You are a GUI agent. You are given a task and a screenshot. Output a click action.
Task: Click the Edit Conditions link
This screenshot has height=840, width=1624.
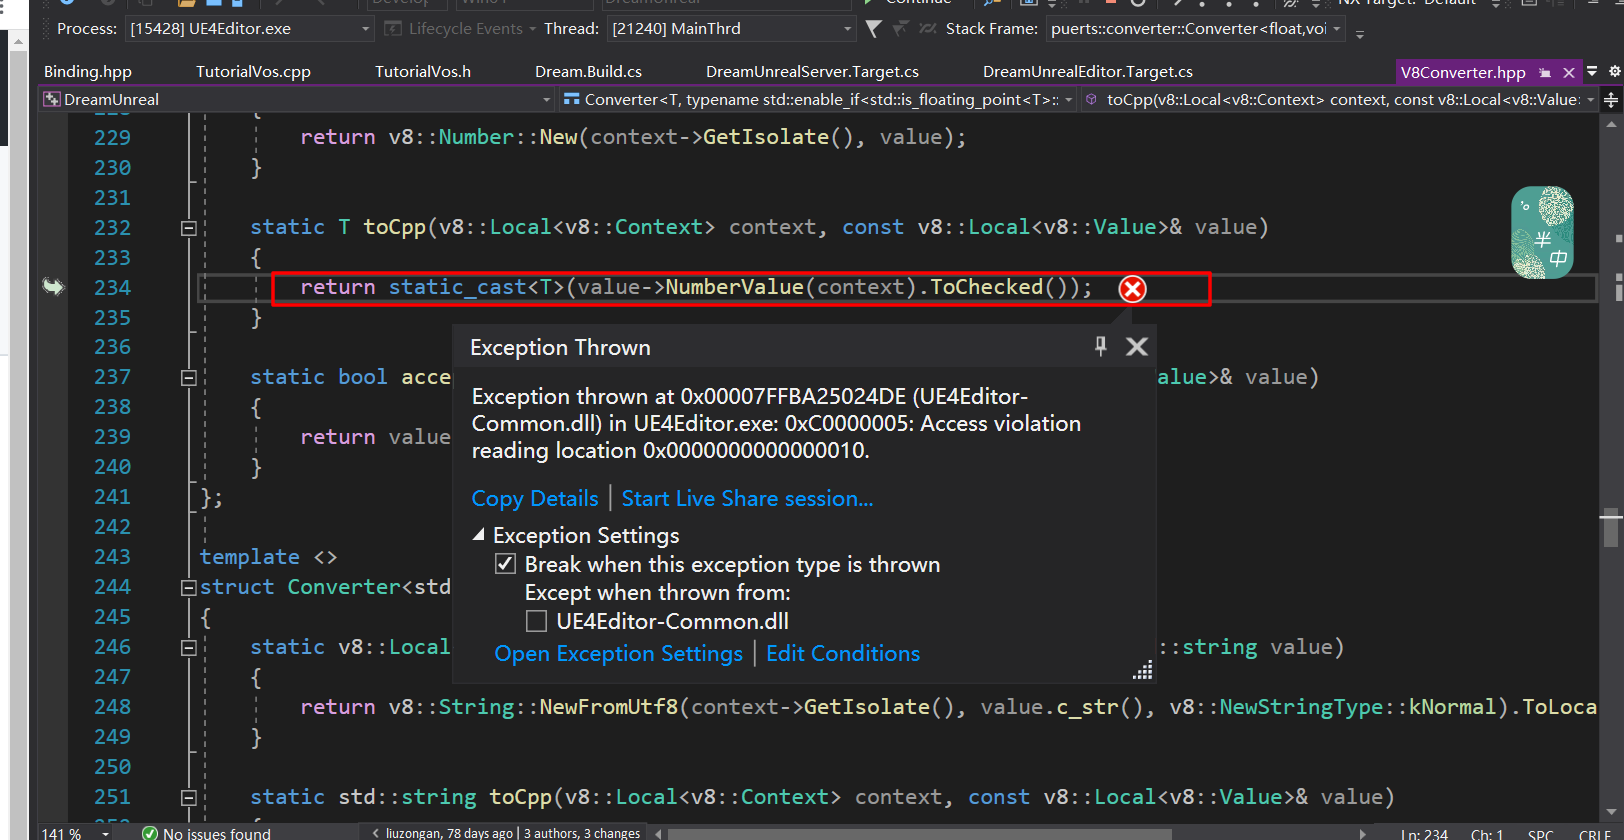(x=843, y=653)
